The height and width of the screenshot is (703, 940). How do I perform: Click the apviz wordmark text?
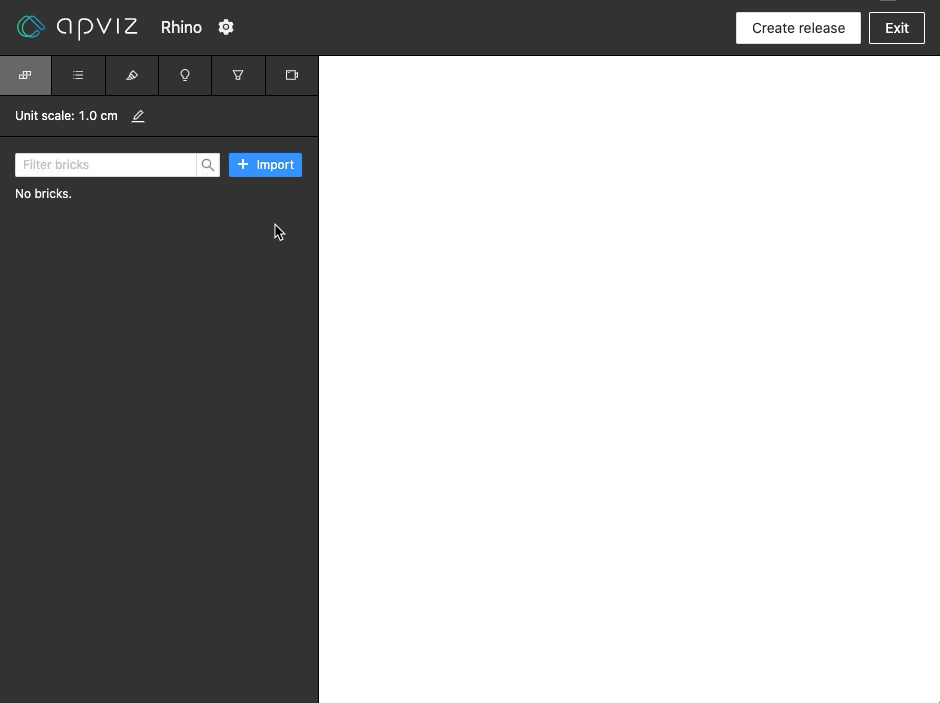point(97,27)
